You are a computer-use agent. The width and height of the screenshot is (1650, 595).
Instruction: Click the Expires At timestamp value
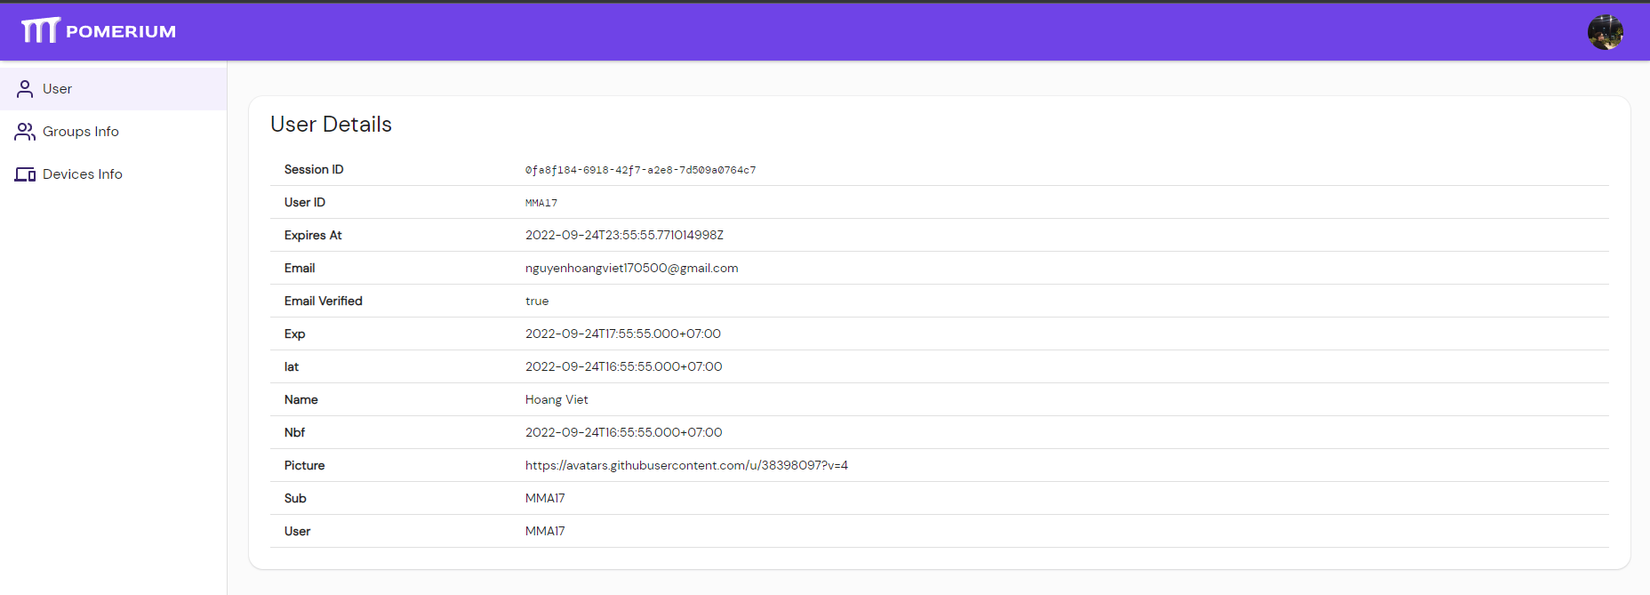624,235
